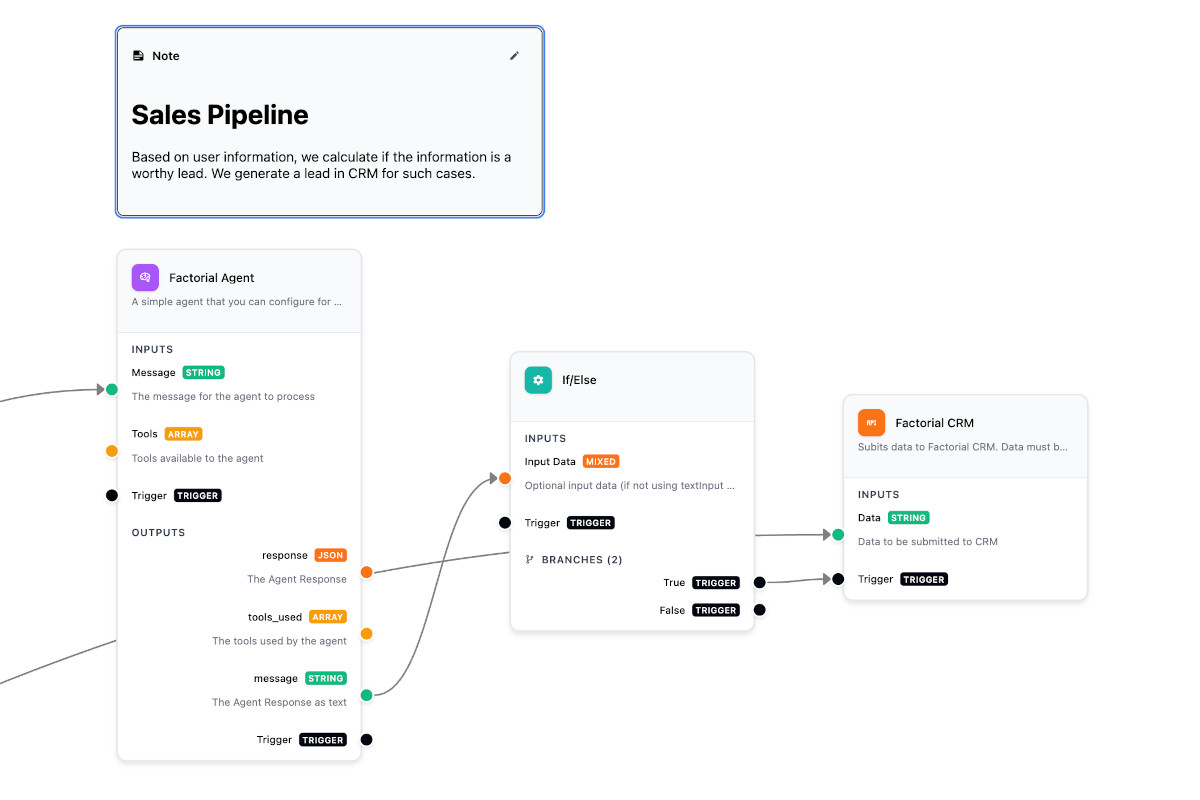Click the MIXED badge on Input Data
The width and height of the screenshot is (1200, 800).
(601, 461)
